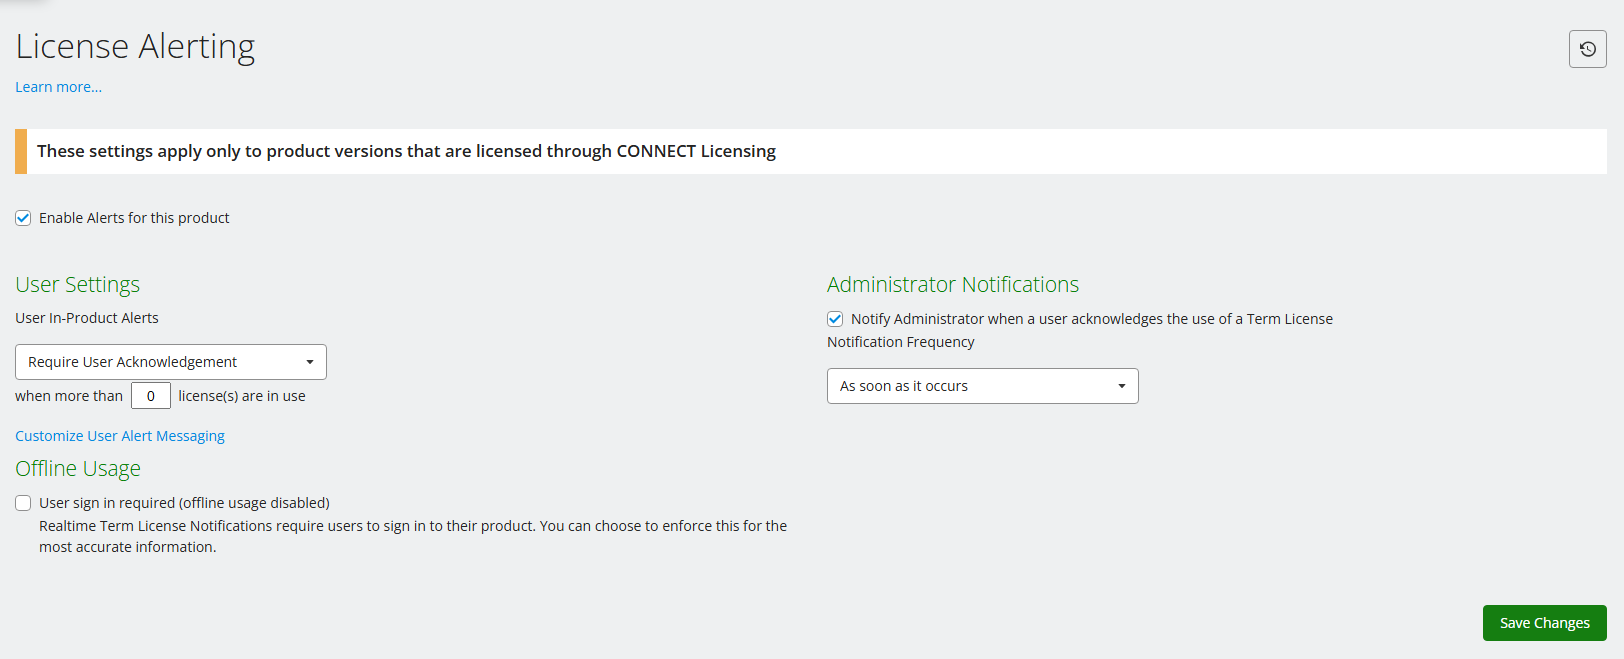Click the history icon in top-right corner
Screen dimensions: 1624x659
[x=1587, y=49]
